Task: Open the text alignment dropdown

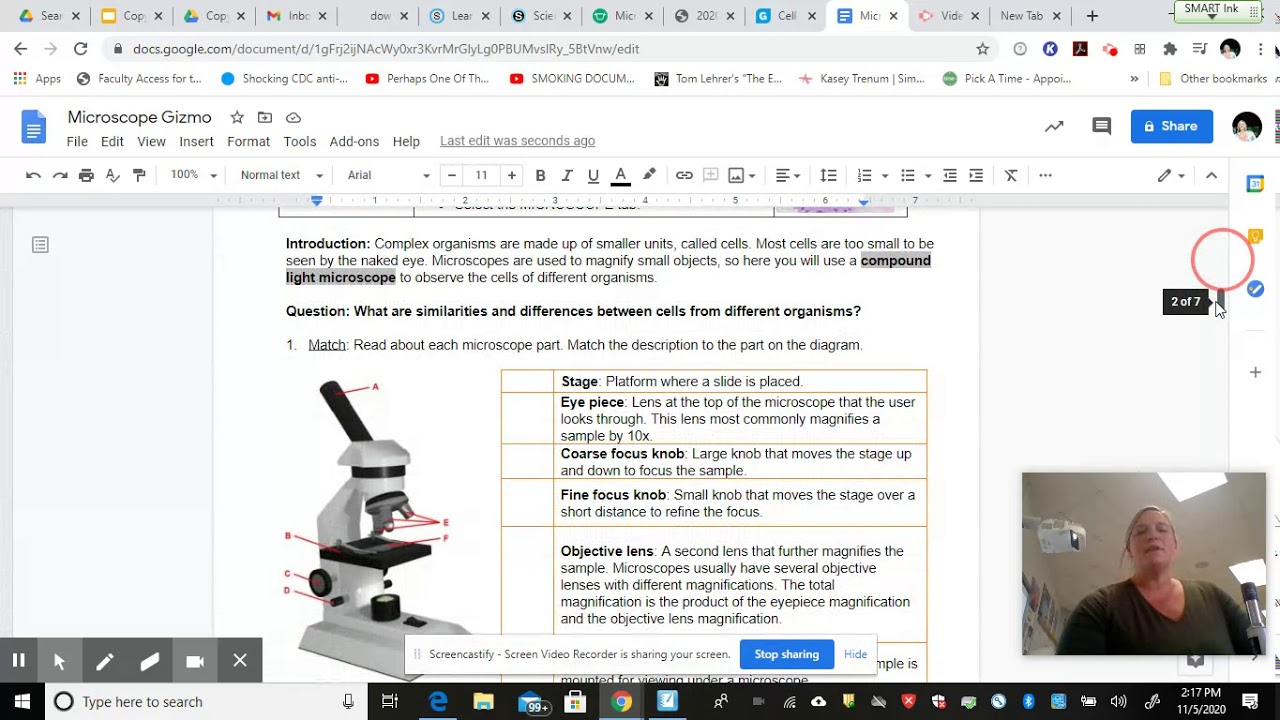Action: (x=788, y=175)
